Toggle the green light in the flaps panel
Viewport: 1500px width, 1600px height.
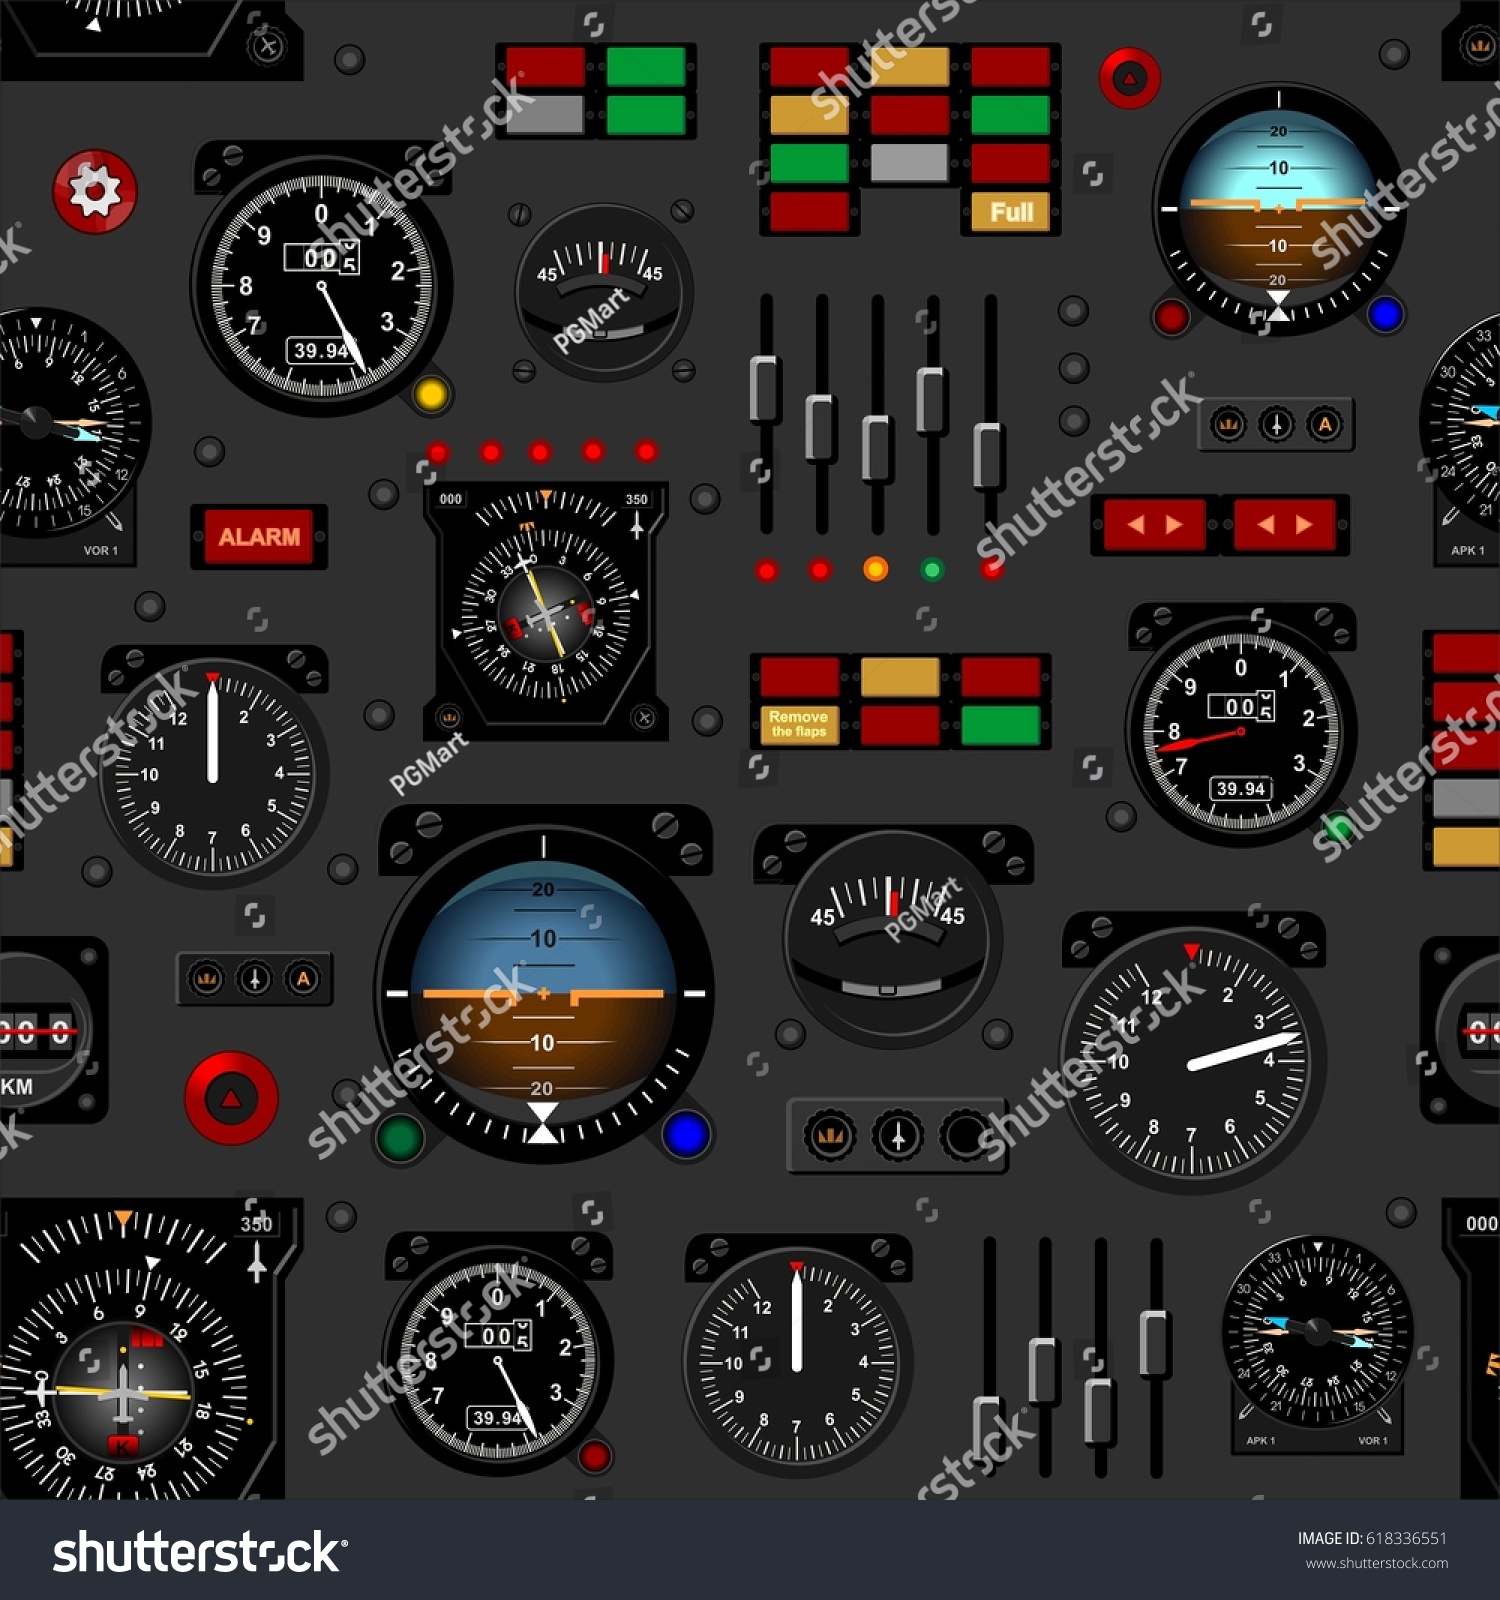(x=1000, y=725)
